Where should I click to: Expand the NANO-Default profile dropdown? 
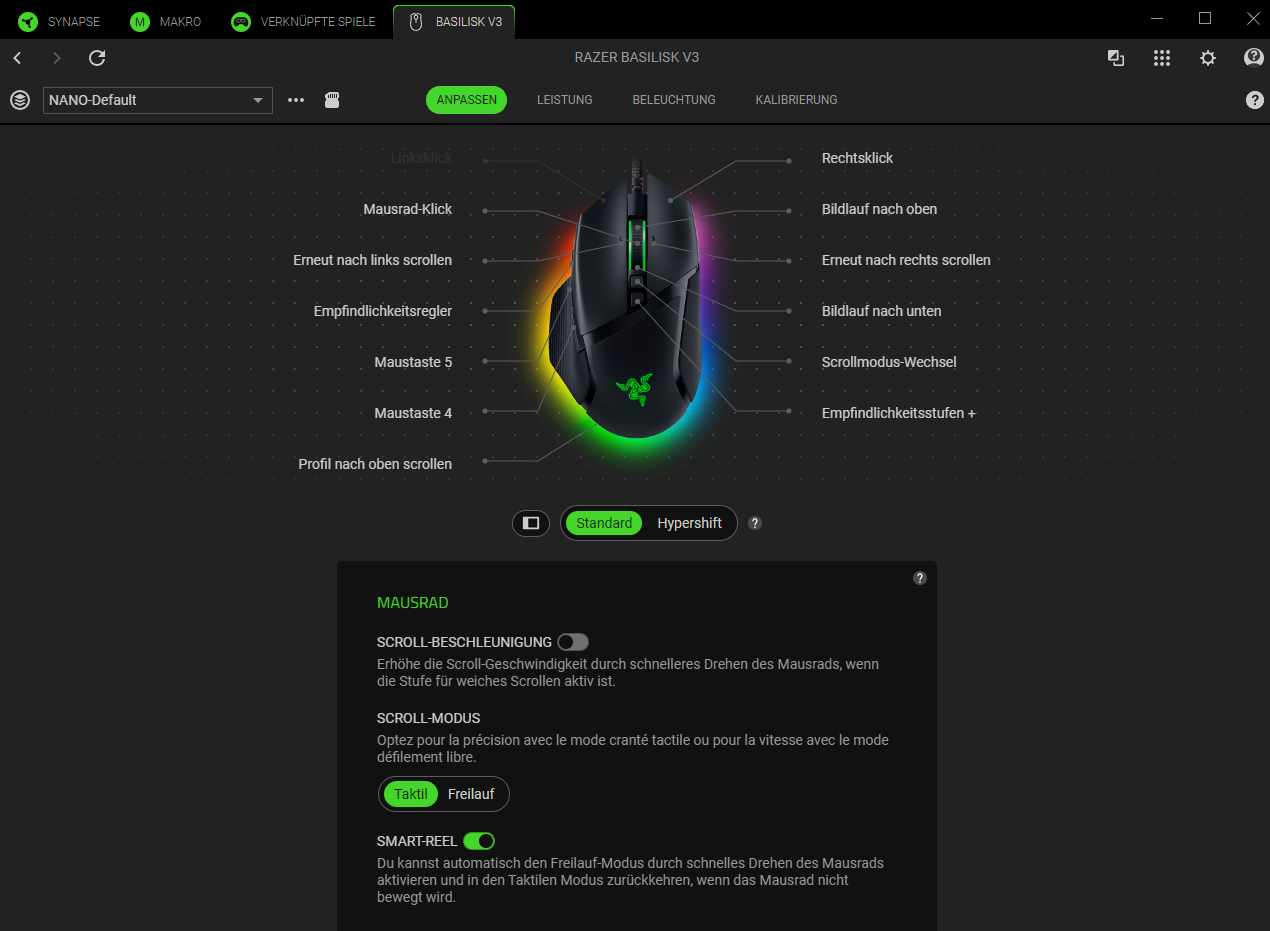(x=158, y=100)
